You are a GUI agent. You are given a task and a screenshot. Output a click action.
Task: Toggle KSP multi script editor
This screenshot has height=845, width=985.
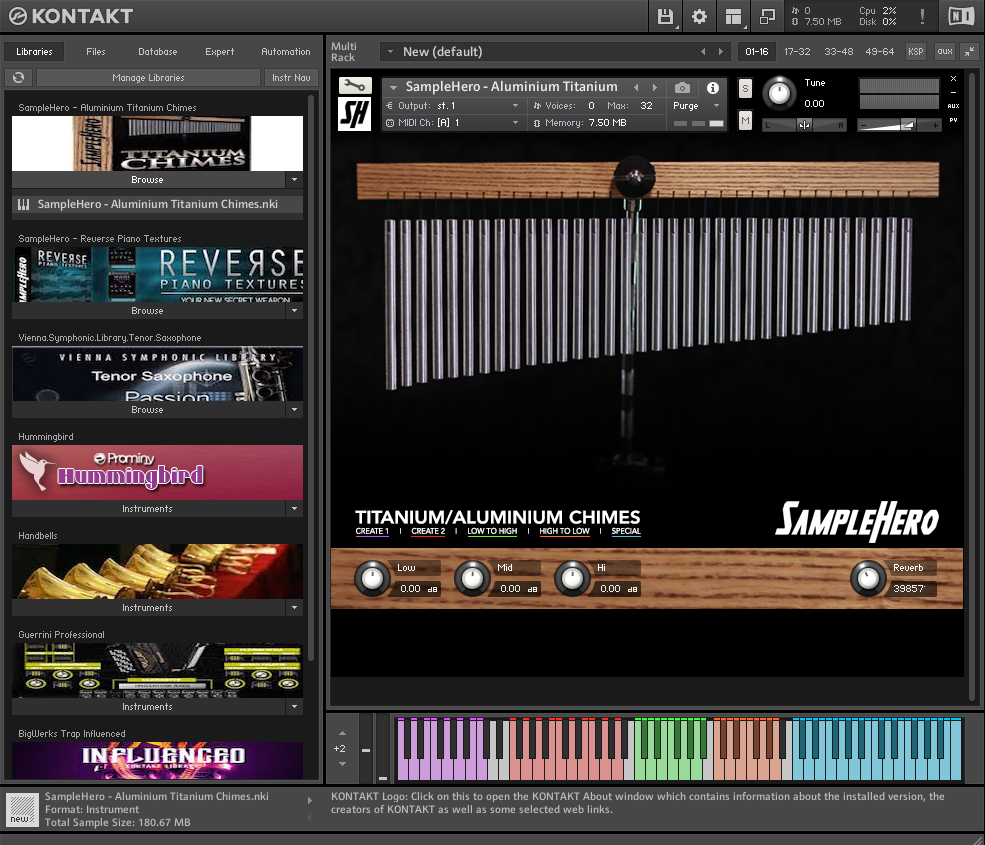click(x=916, y=52)
